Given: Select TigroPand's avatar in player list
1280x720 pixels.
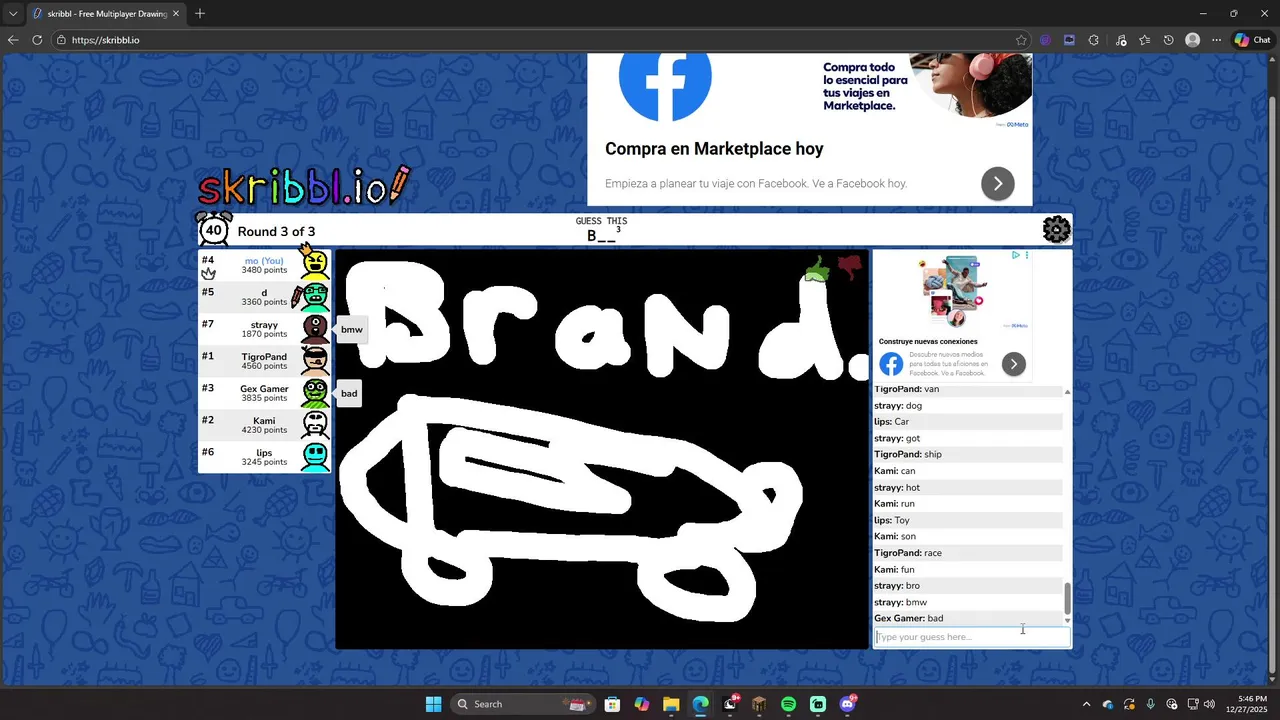Looking at the screenshot, I should tap(315, 360).
